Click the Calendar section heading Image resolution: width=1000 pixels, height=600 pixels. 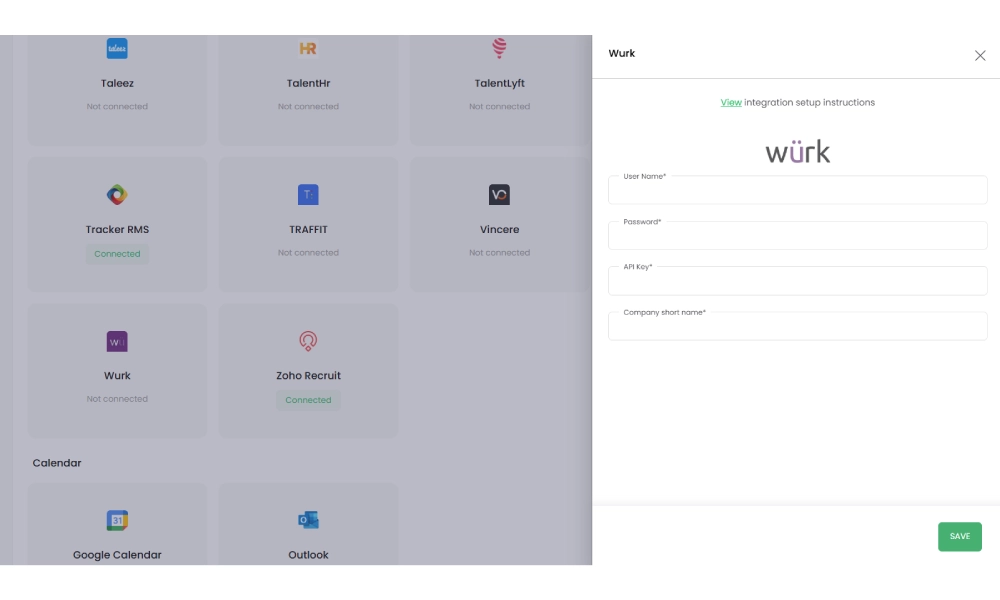[x=57, y=463]
